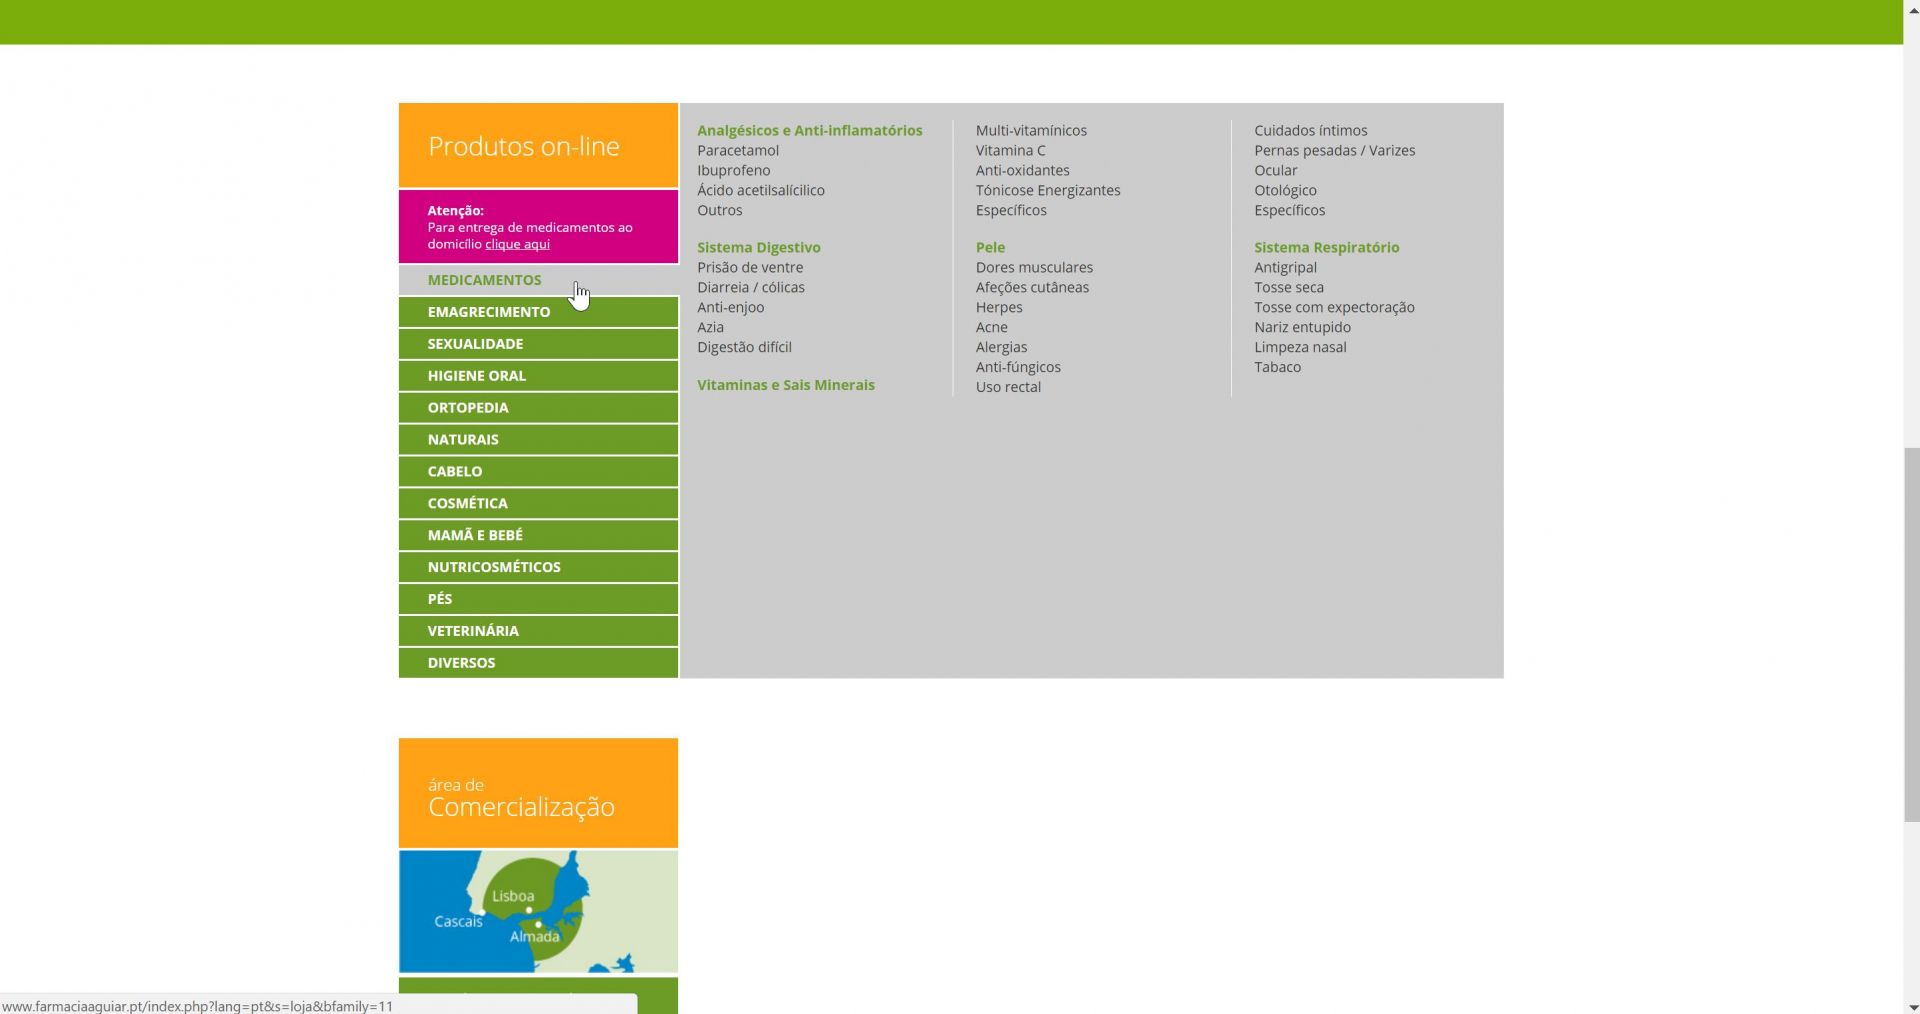Open the Anti-fúngicos skin subcategory
This screenshot has width=1920, height=1014.
click(1018, 367)
